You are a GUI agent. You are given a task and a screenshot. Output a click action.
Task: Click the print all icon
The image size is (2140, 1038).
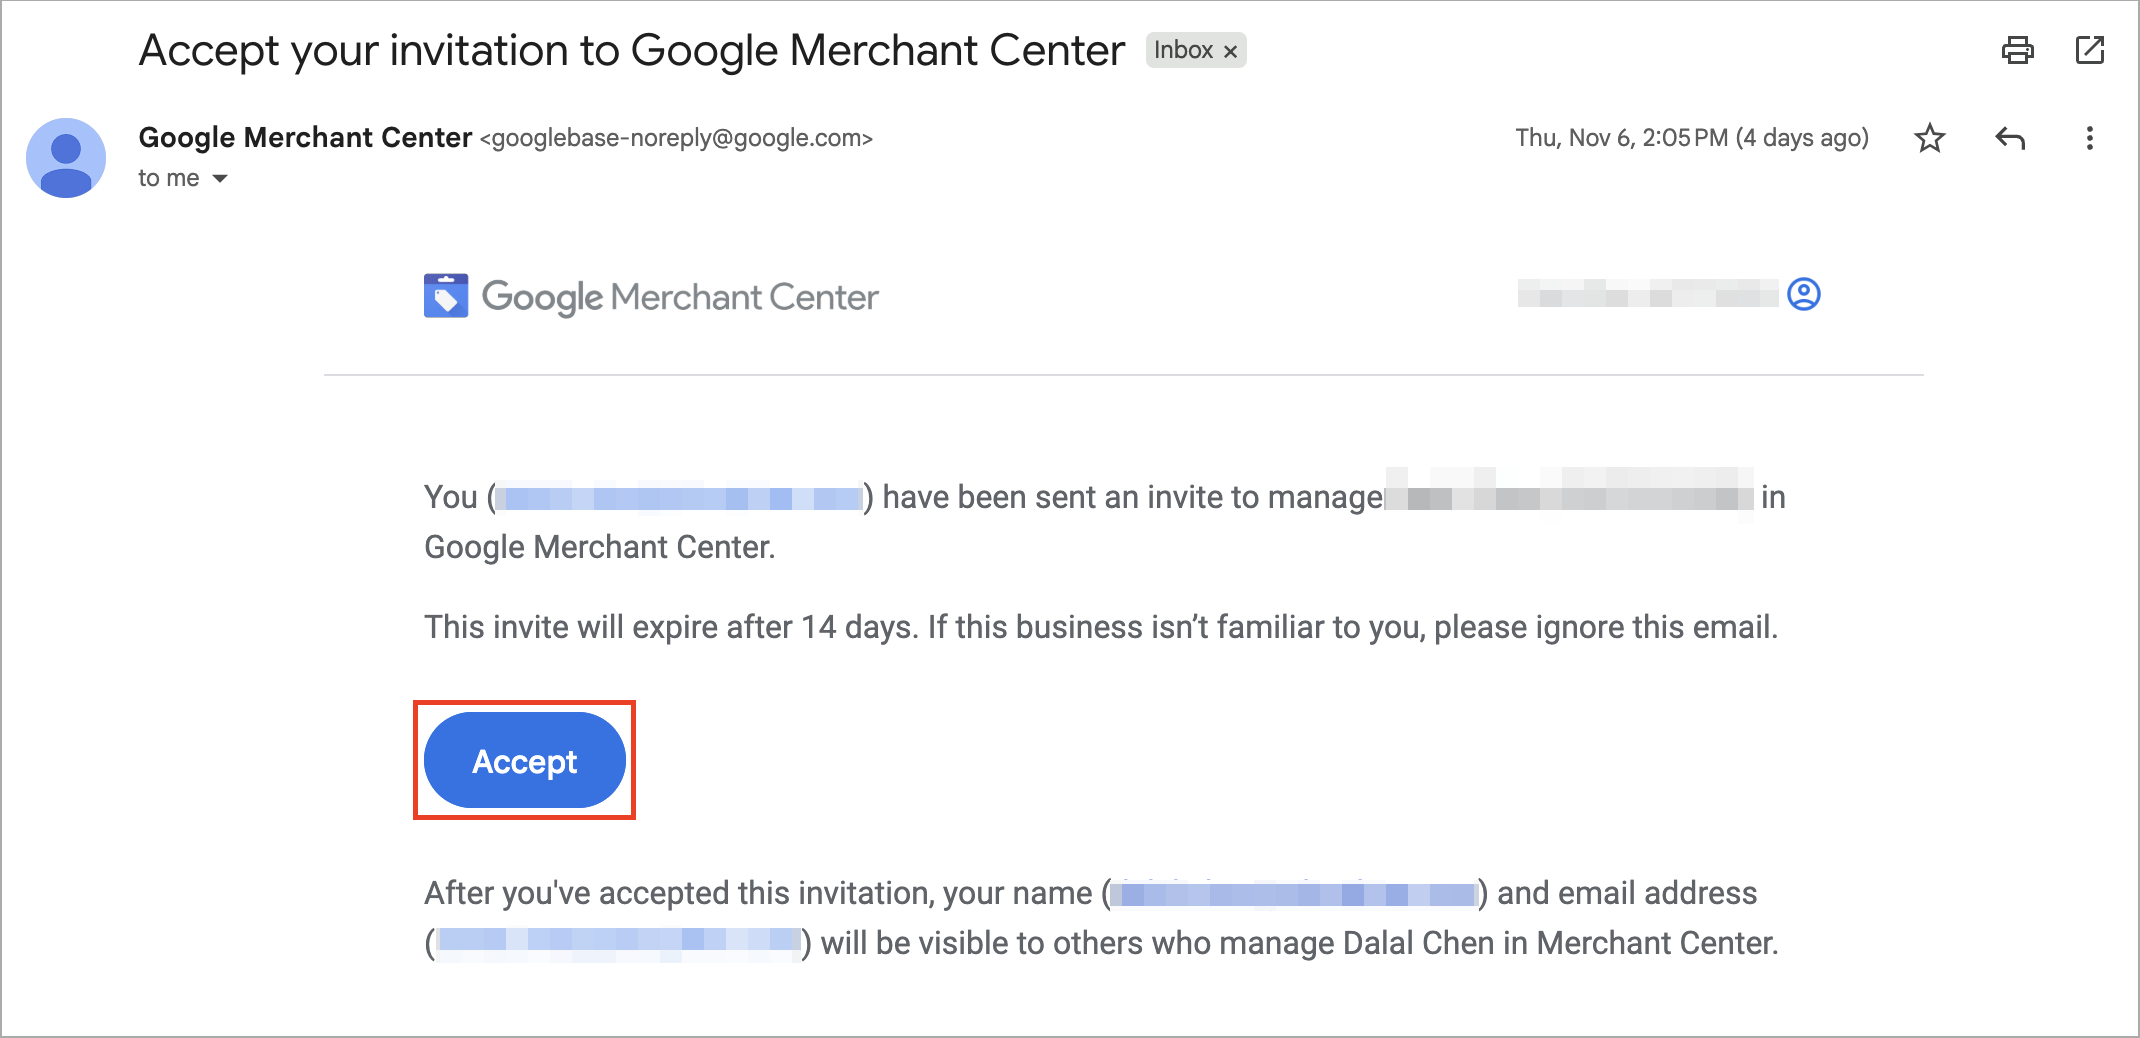pos(2017,50)
